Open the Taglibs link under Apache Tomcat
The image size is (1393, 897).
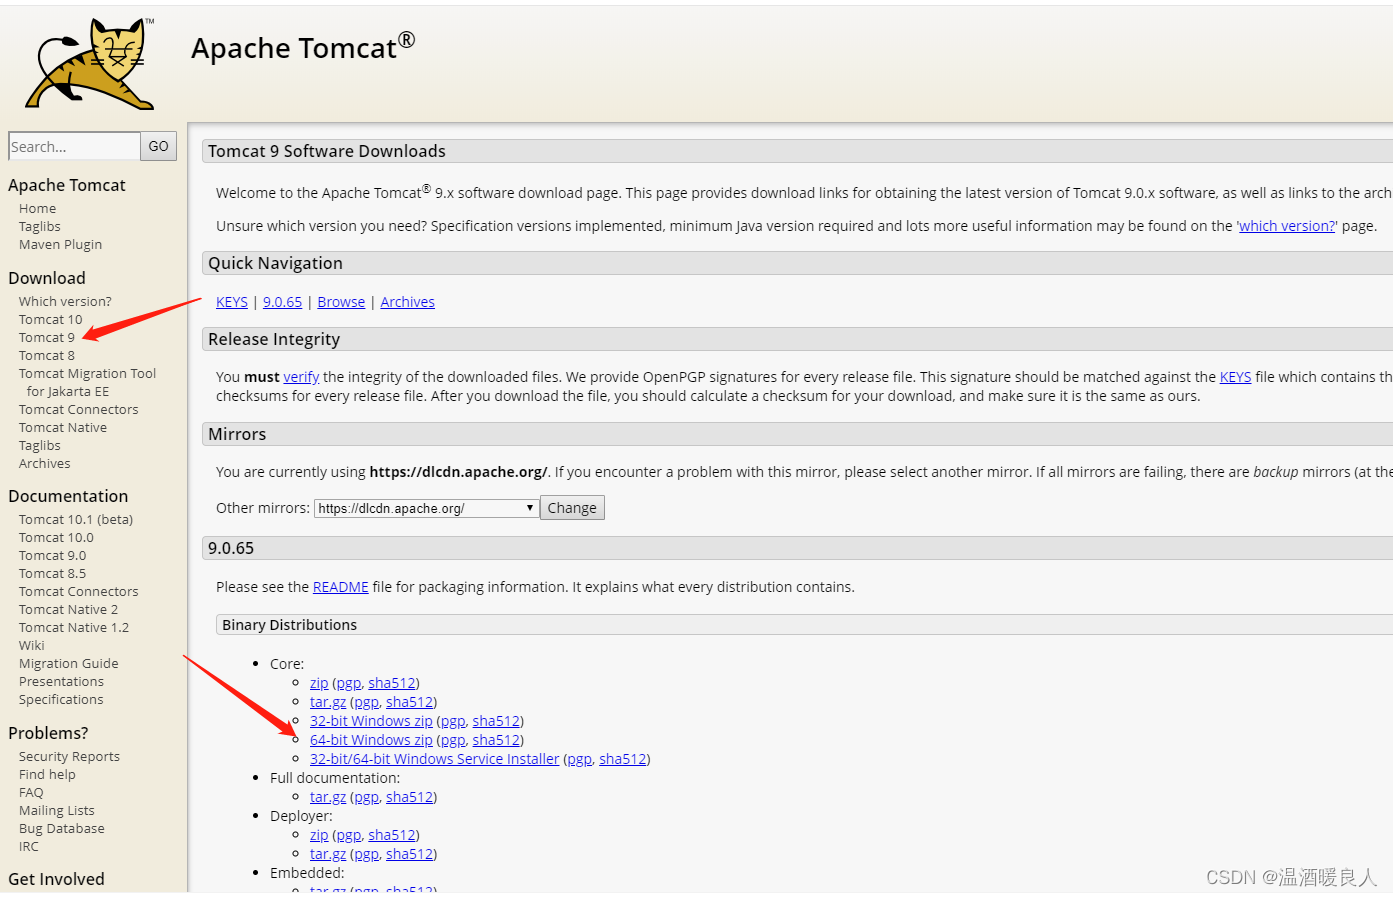click(x=40, y=227)
